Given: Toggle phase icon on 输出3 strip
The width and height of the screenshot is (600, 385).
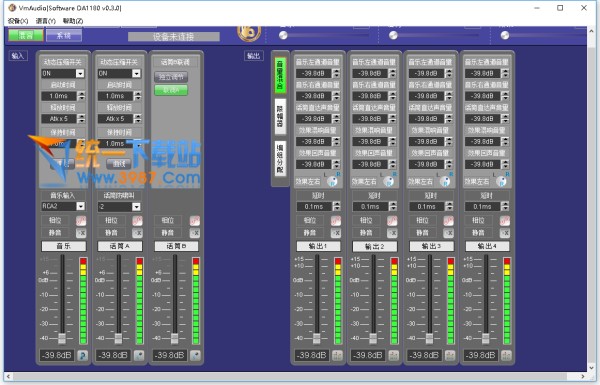Looking at the screenshot, I should (448, 220).
